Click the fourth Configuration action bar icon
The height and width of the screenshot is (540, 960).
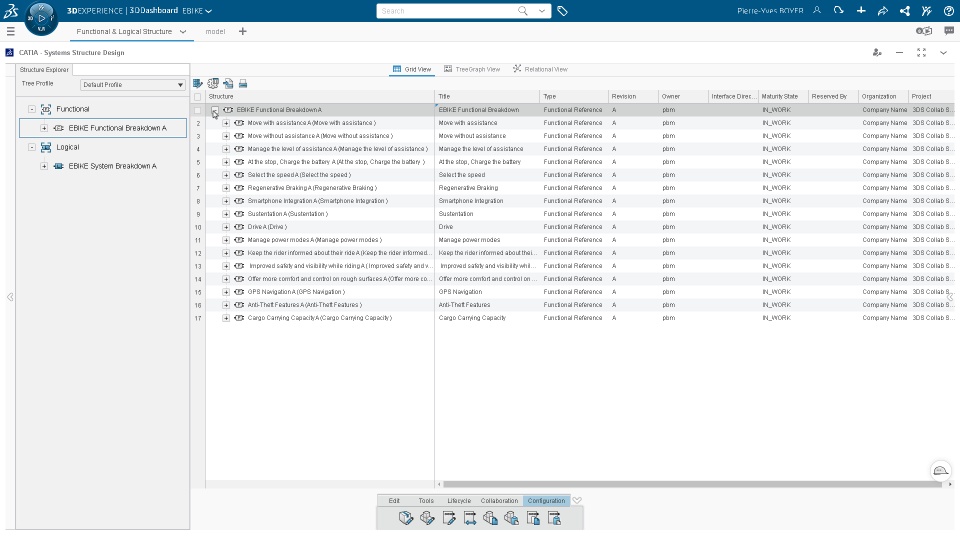tap(470, 519)
